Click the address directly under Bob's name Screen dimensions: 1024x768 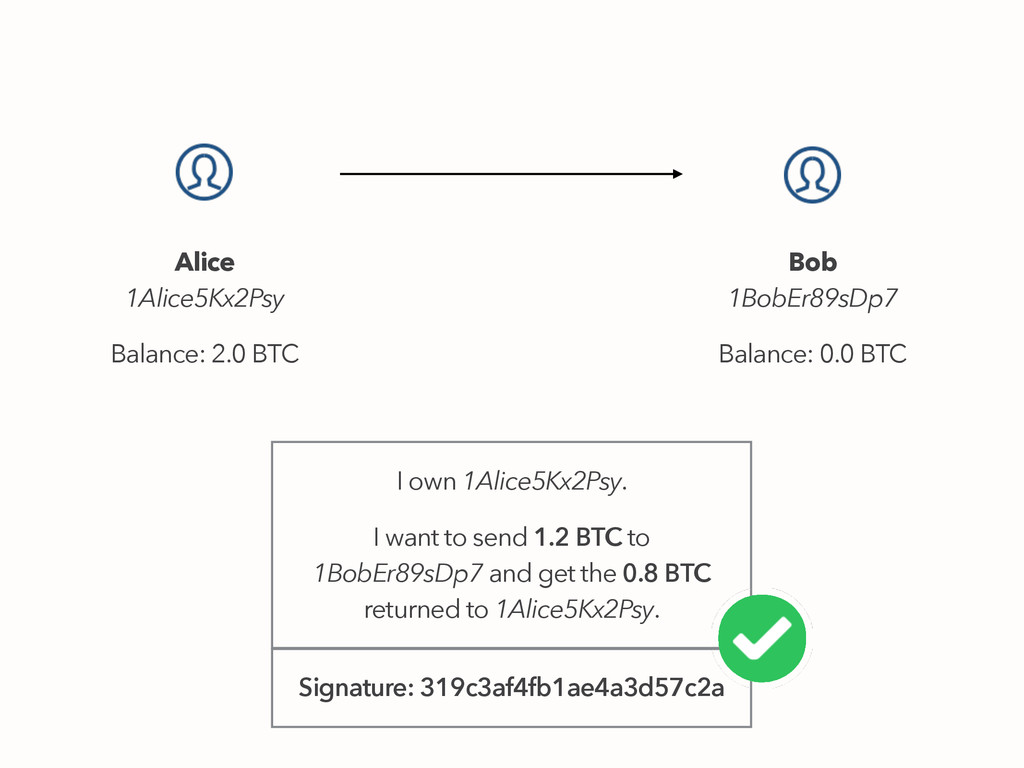click(x=812, y=298)
